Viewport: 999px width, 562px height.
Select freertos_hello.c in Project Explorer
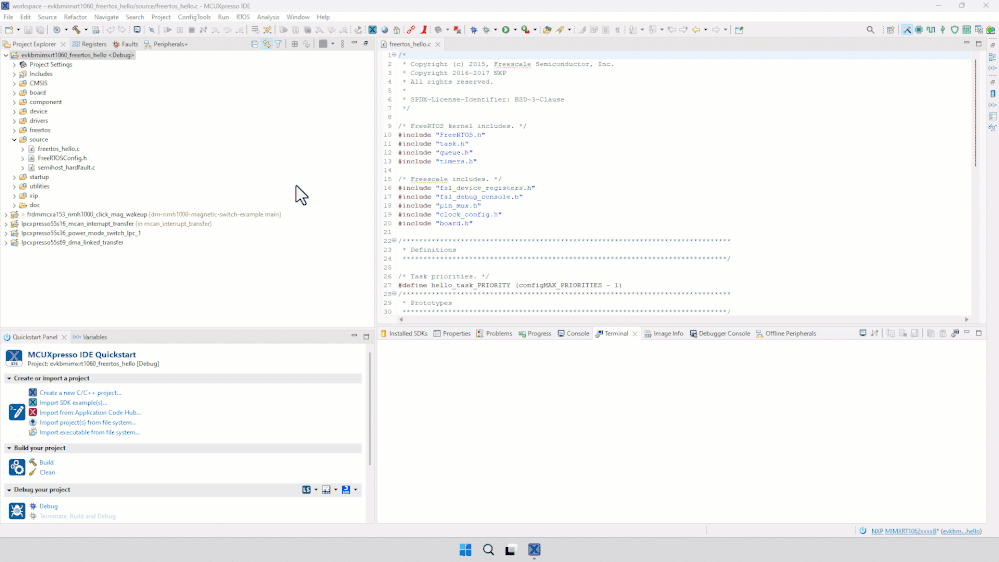[58, 149]
